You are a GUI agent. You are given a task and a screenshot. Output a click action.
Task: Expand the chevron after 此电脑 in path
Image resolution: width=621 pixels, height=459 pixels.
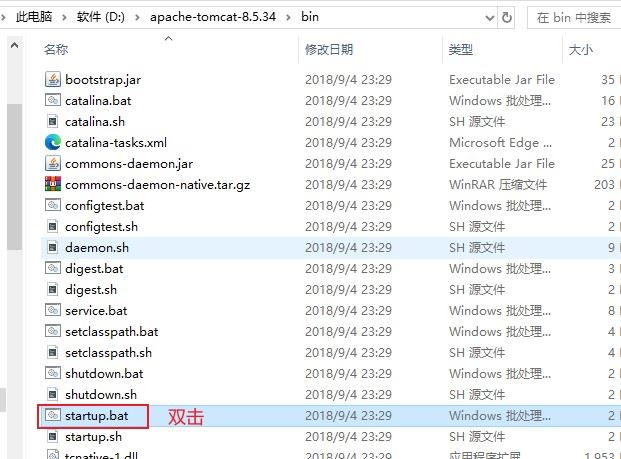pyautogui.click(x=64, y=17)
